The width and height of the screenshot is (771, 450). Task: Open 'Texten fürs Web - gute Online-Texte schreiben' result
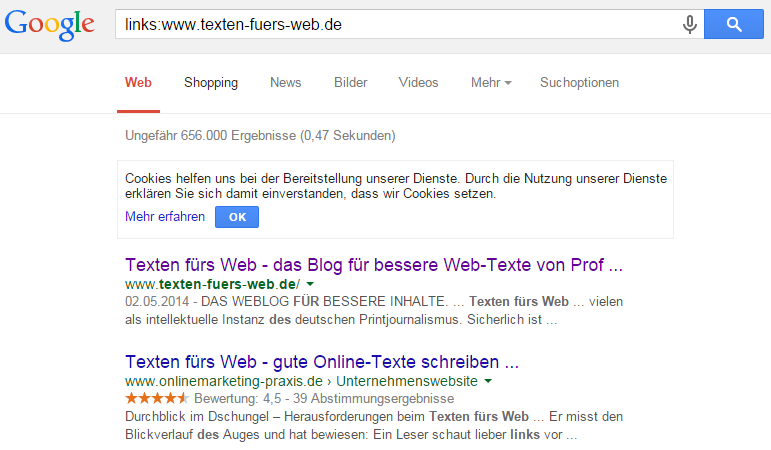point(322,362)
